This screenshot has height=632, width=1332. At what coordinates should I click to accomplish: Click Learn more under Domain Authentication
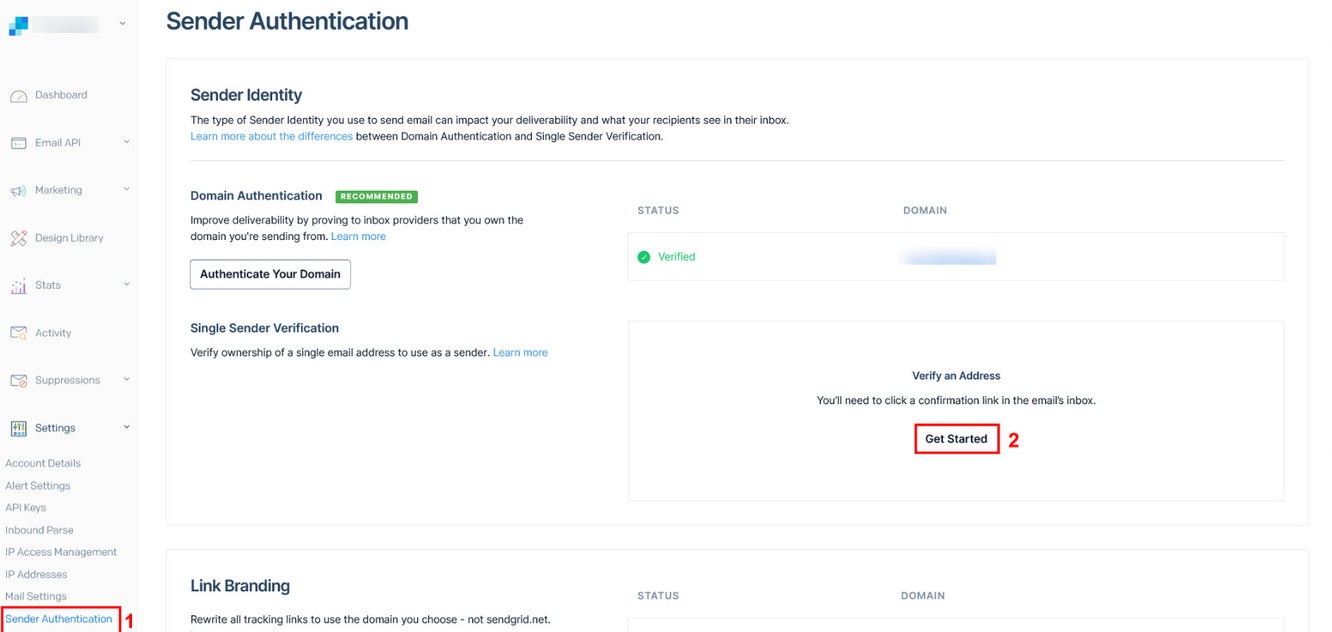[x=358, y=236]
